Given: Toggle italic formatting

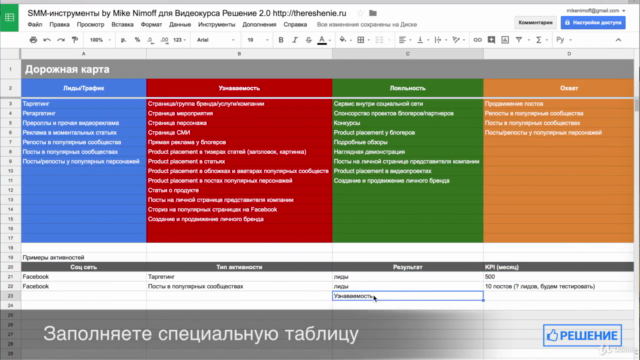Looking at the screenshot, I should point(295,40).
